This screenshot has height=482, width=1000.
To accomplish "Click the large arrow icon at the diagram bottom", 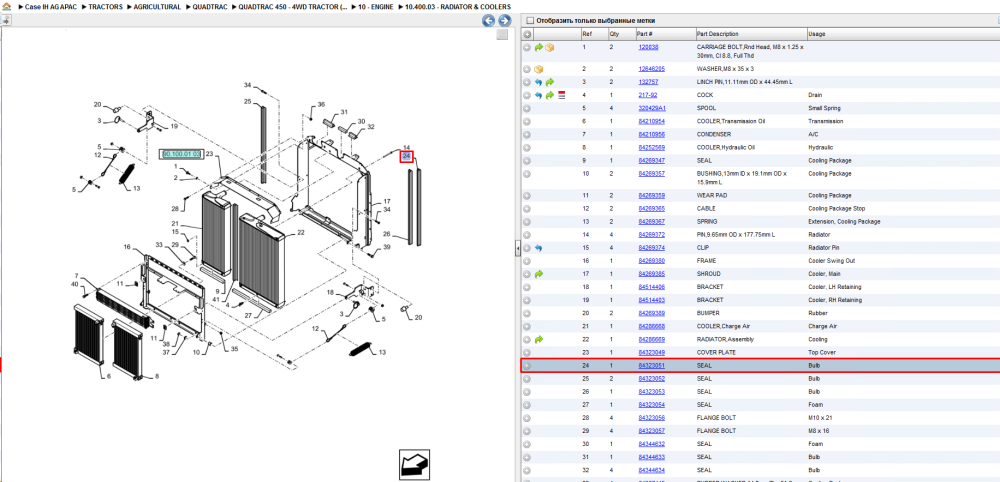I will pyautogui.click(x=414, y=465).
